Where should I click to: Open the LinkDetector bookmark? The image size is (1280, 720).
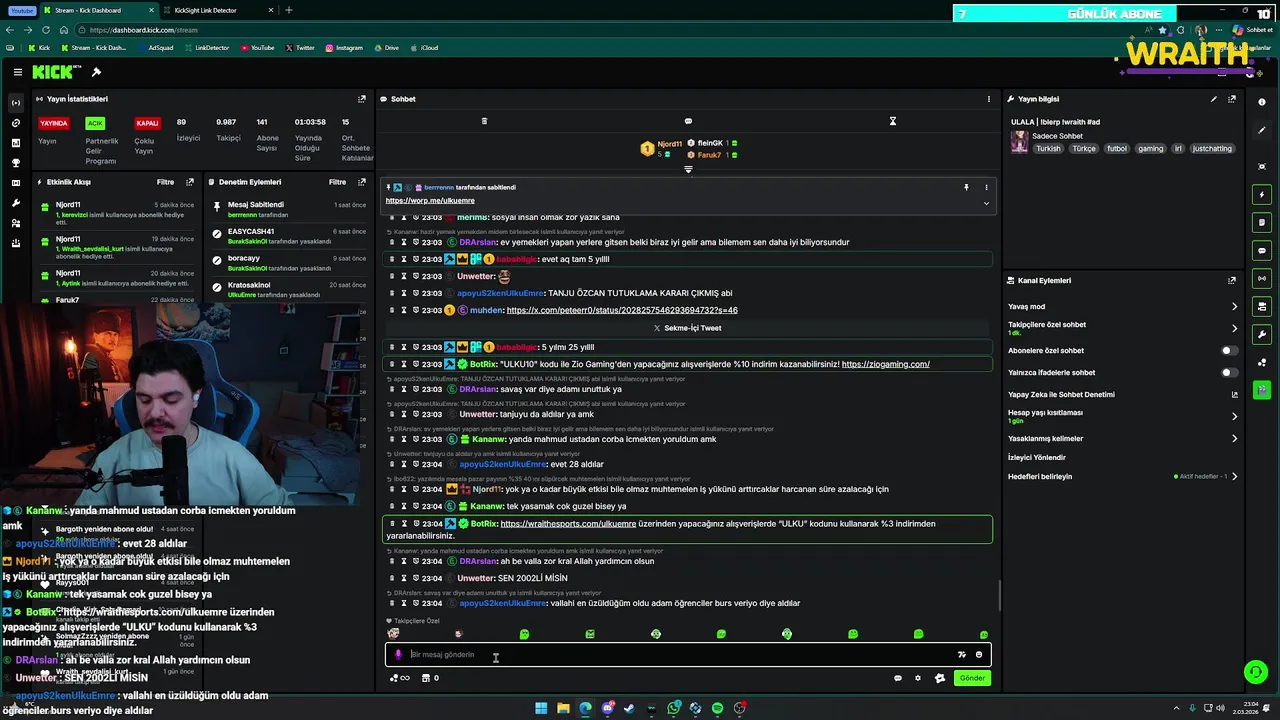pyautogui.click(x=206, y=48)
